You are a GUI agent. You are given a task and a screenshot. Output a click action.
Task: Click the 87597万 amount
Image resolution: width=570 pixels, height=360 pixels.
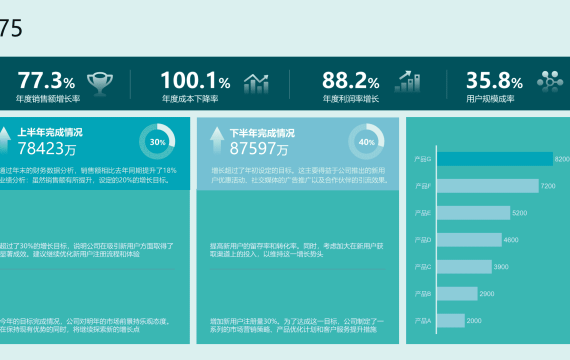(259, 148)
